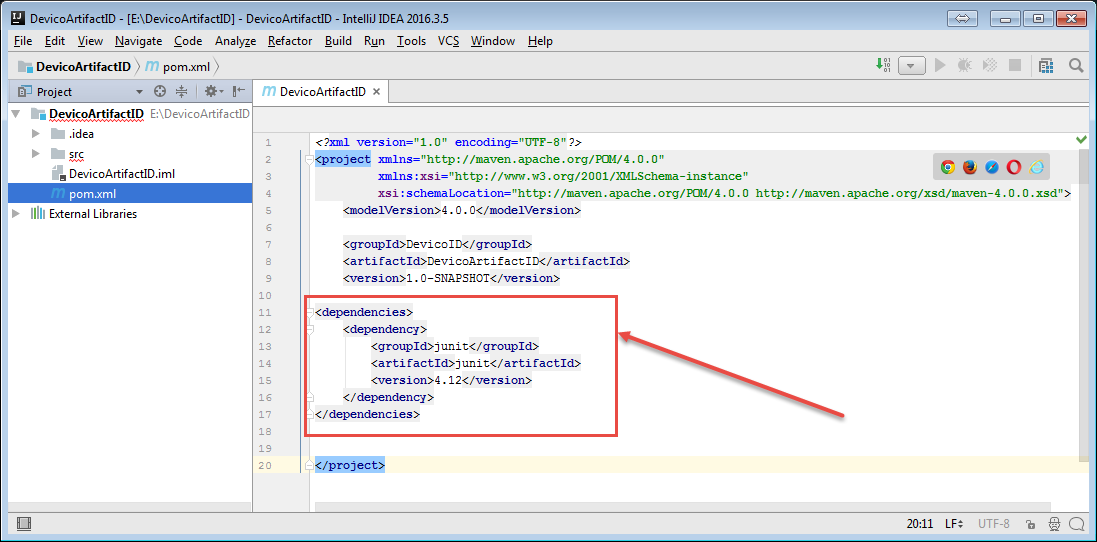
Task: Click the Run play icon
Action: click(x=940, y=65)
